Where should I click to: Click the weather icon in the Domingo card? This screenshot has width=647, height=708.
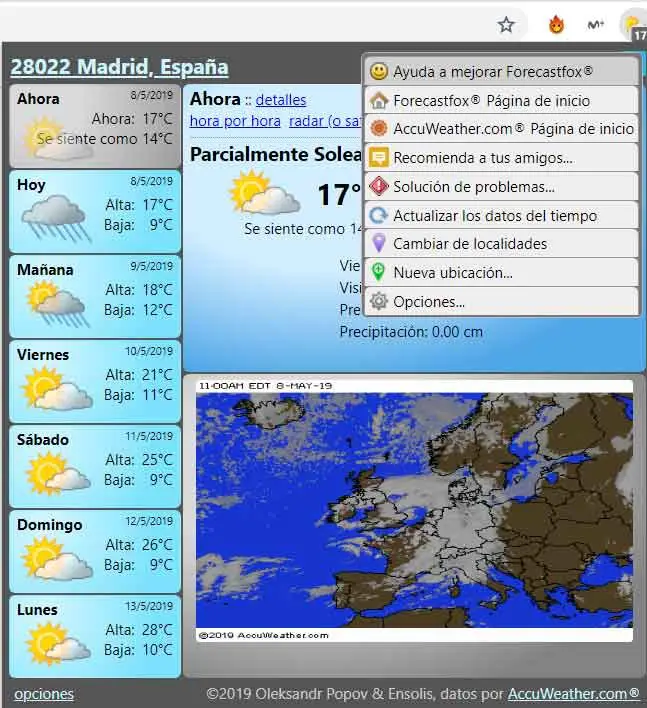tap(57, 559)
